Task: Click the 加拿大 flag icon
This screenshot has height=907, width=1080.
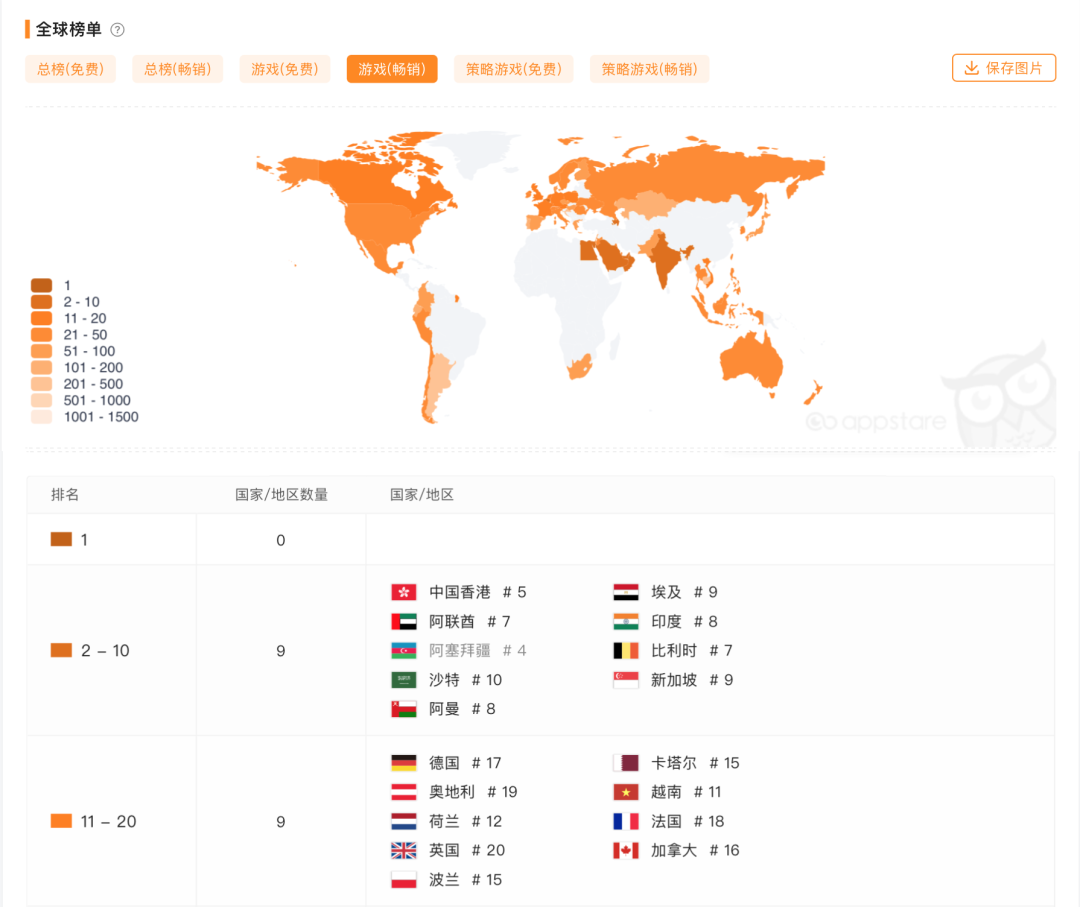Action: [x=626, y=851]
